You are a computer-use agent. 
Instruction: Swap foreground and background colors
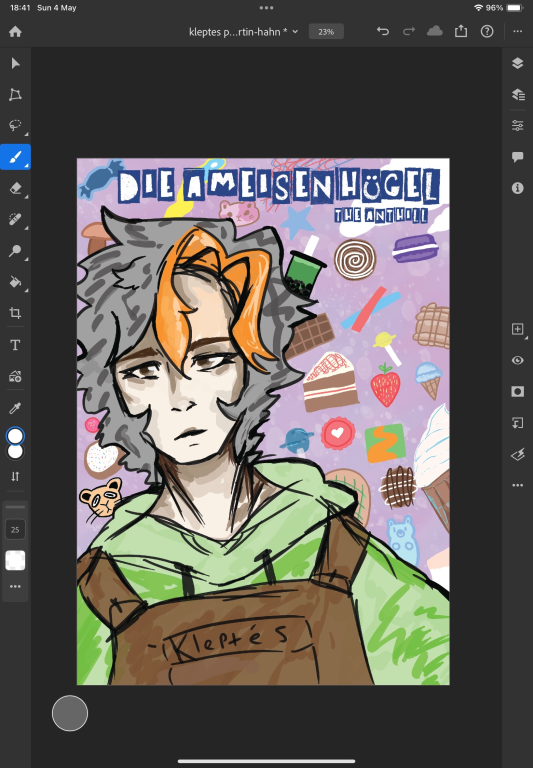(15, 476)
